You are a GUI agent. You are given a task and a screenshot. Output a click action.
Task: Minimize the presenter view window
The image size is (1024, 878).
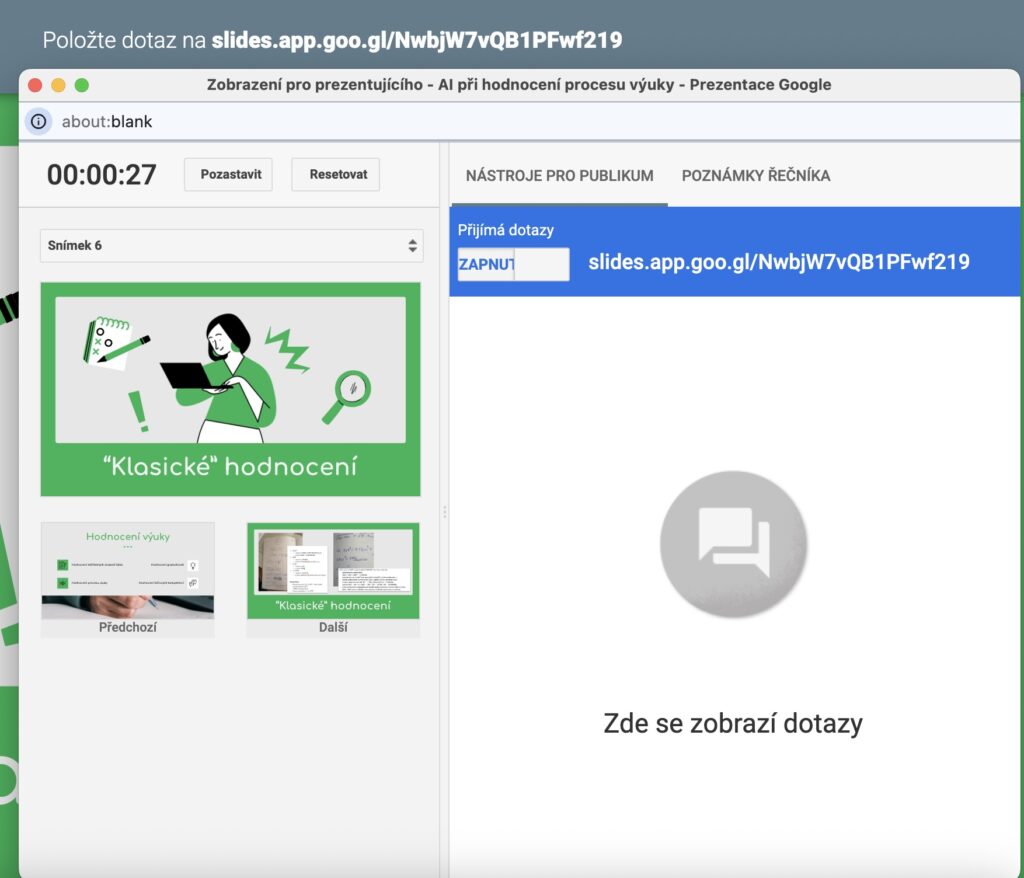[x=58, y=85]
